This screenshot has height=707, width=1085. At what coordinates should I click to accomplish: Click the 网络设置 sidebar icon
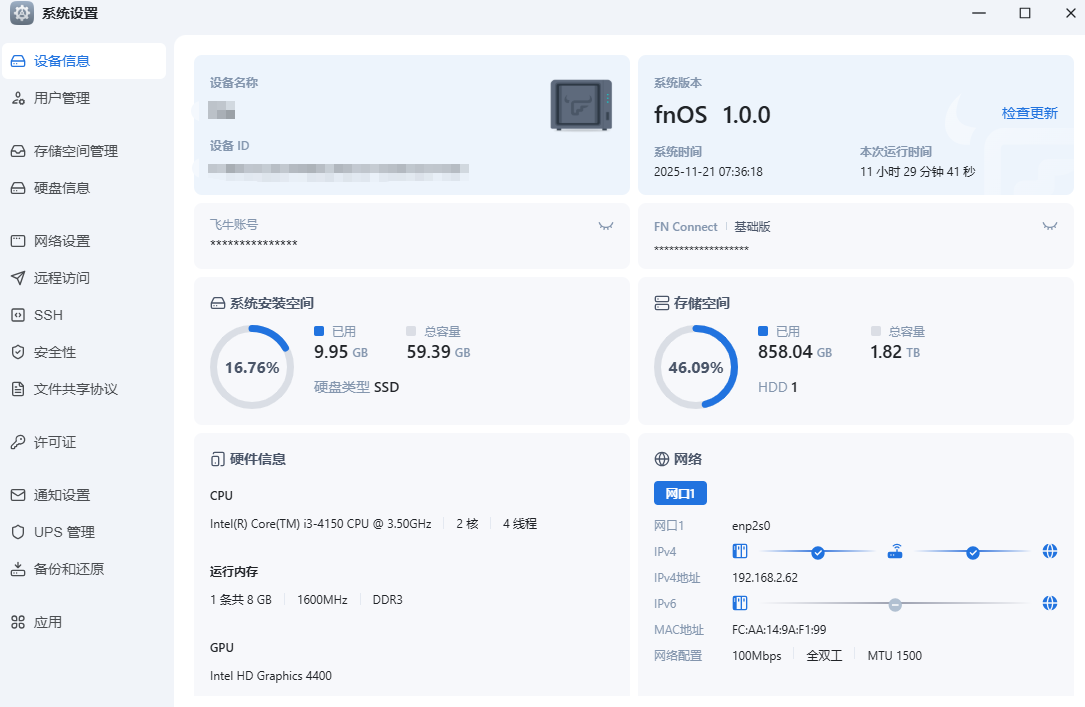tap(17, 241)
